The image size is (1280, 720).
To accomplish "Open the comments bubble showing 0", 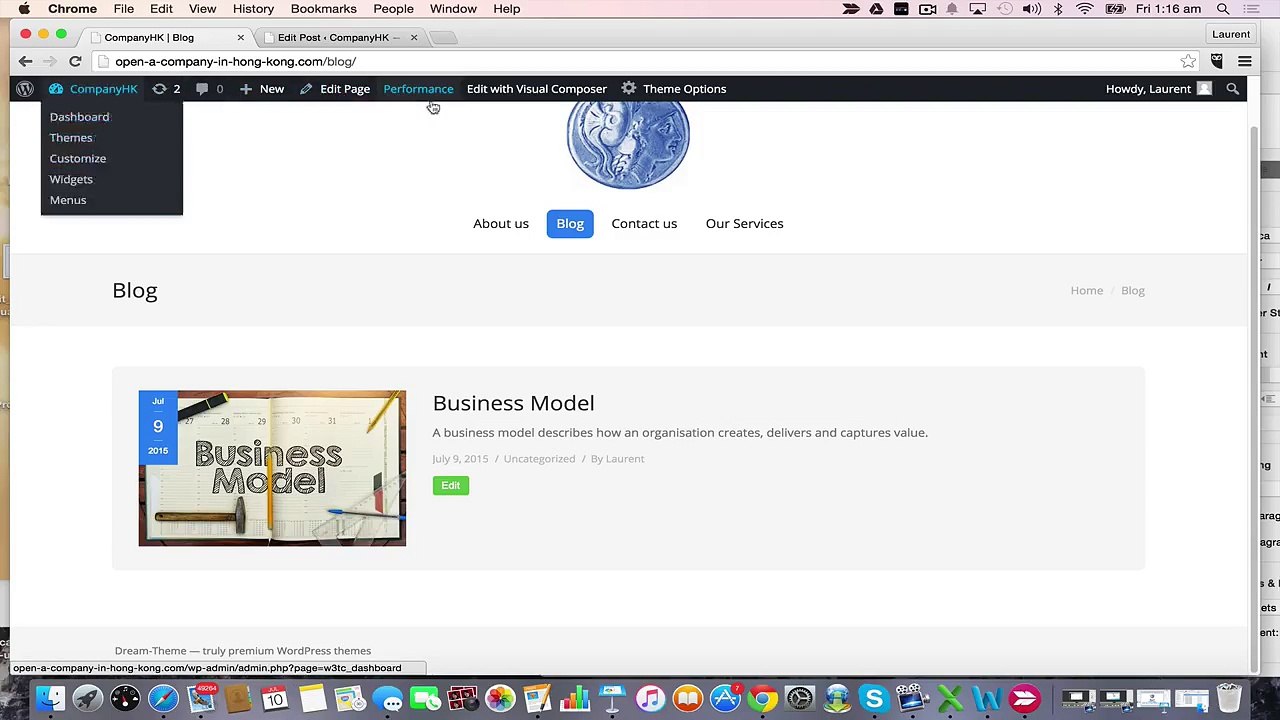I will (209, 89).
